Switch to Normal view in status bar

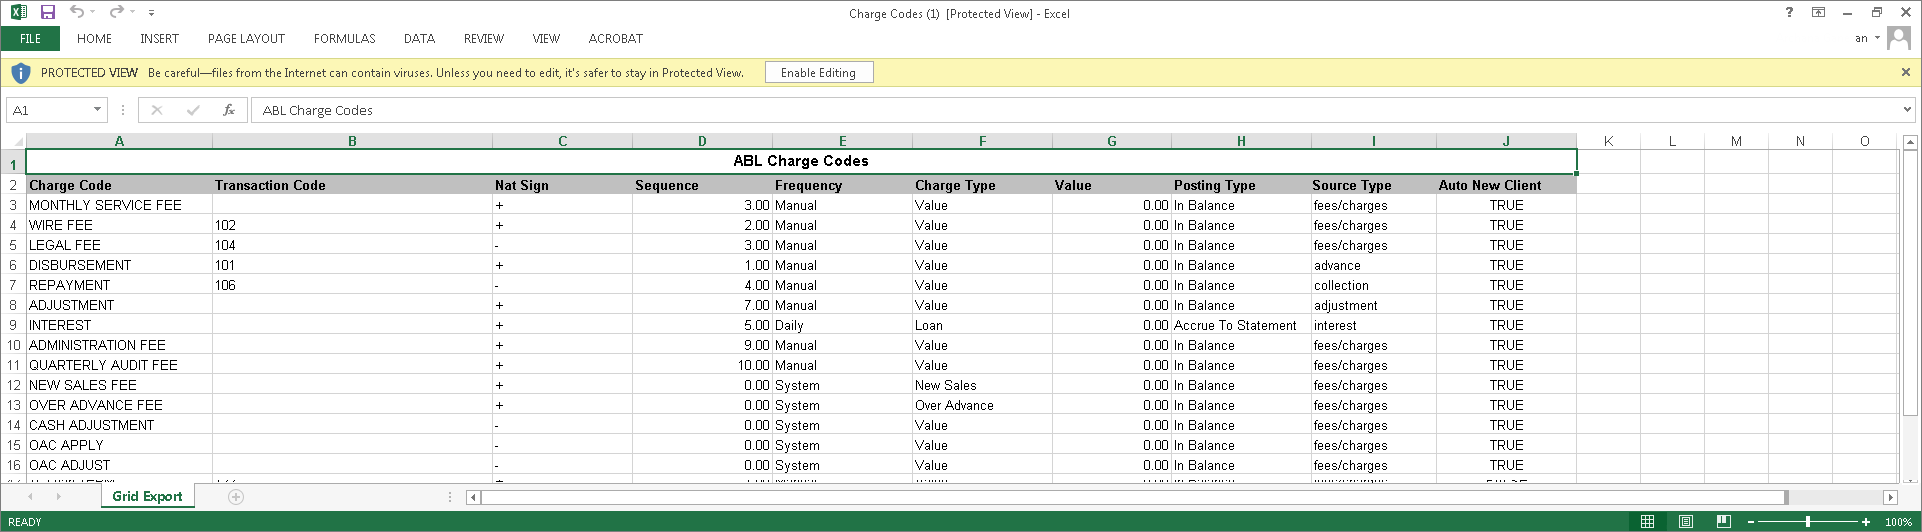(1647, 522)
